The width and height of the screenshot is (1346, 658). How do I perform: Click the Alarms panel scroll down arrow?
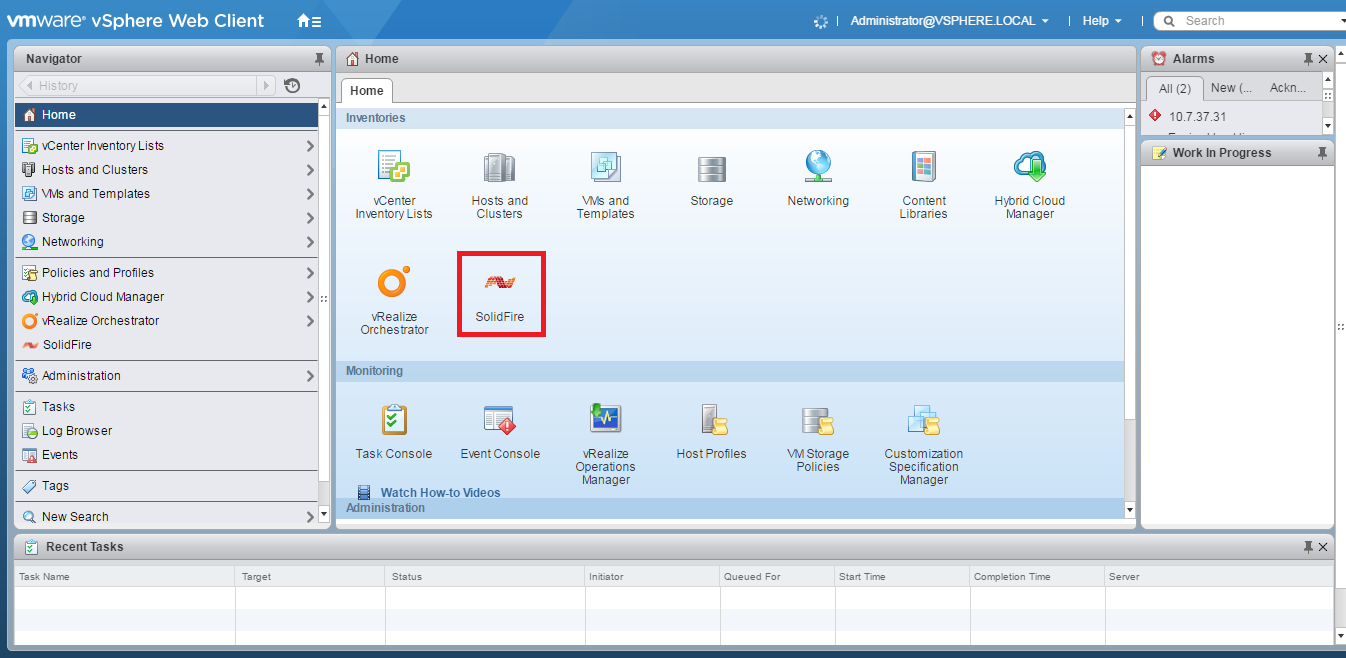pyautogui.click(x=1328, y=126)
